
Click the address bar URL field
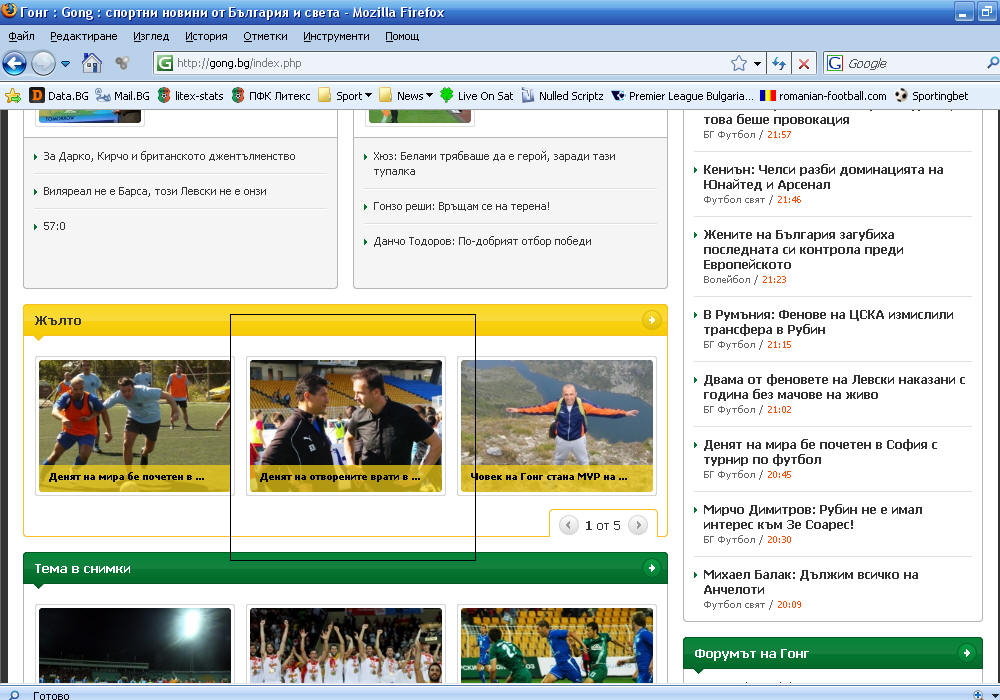point(446,63)
